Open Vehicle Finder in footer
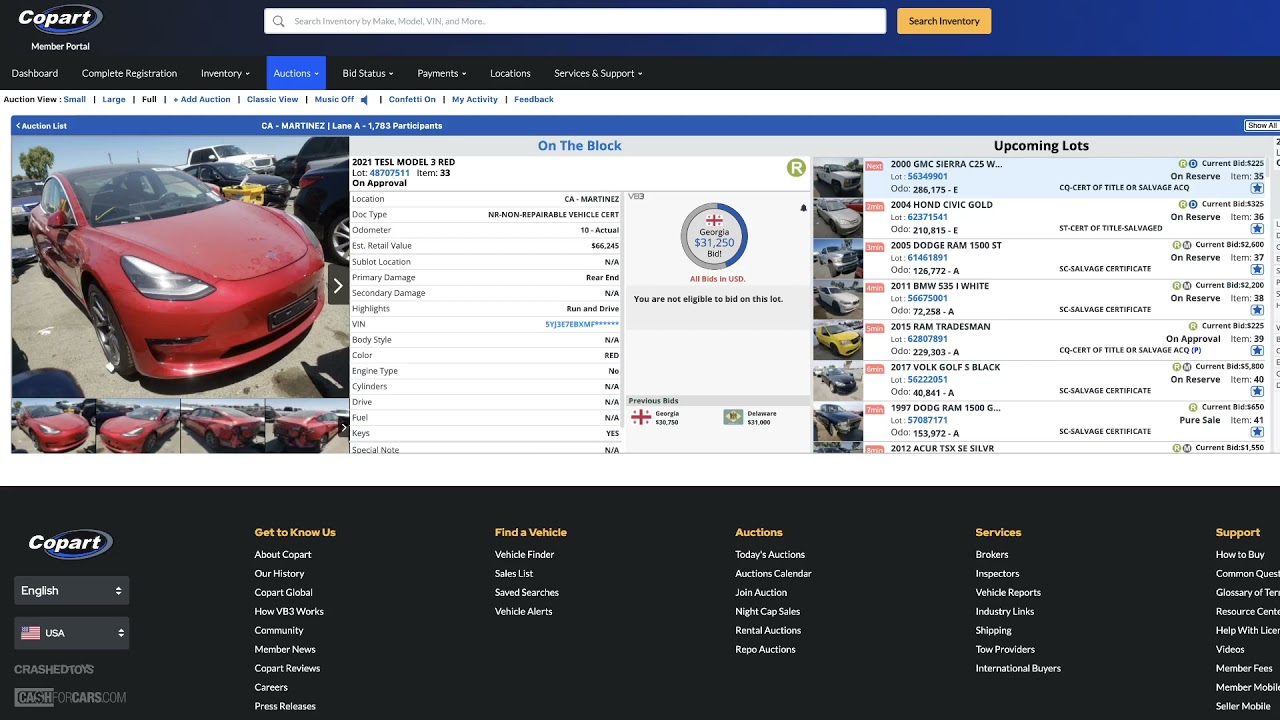 tap(524, 554)
